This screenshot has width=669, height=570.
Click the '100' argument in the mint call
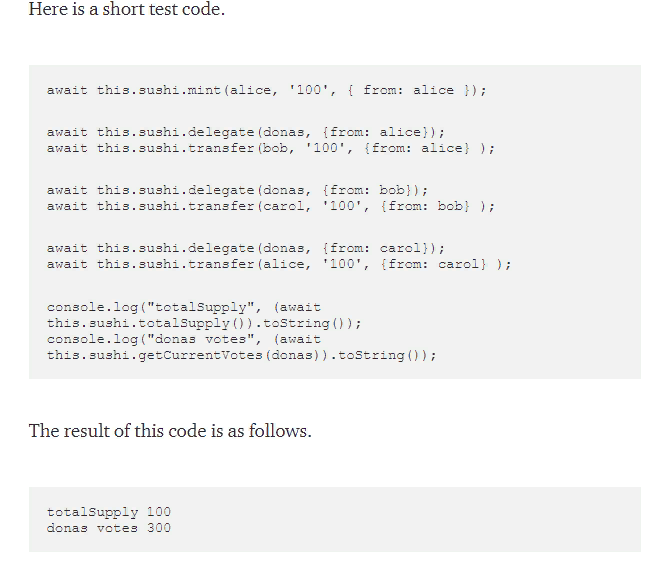307,90
